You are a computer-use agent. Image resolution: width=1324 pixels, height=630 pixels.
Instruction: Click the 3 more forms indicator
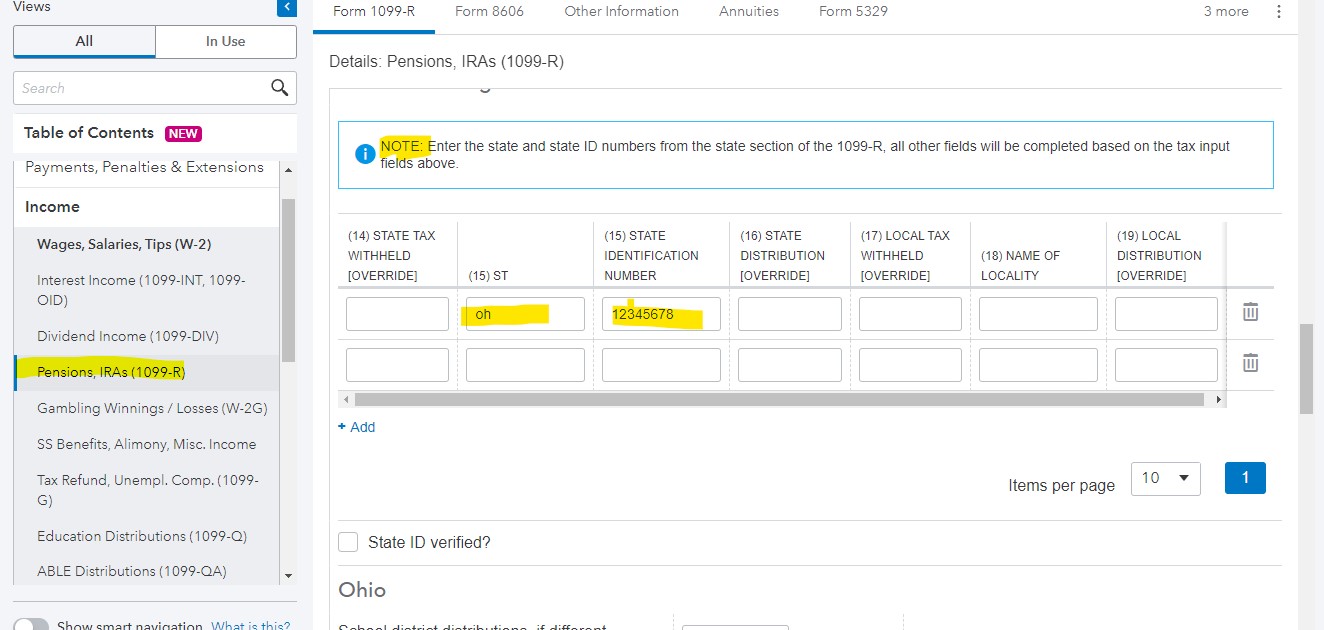tap(1226, 11)
